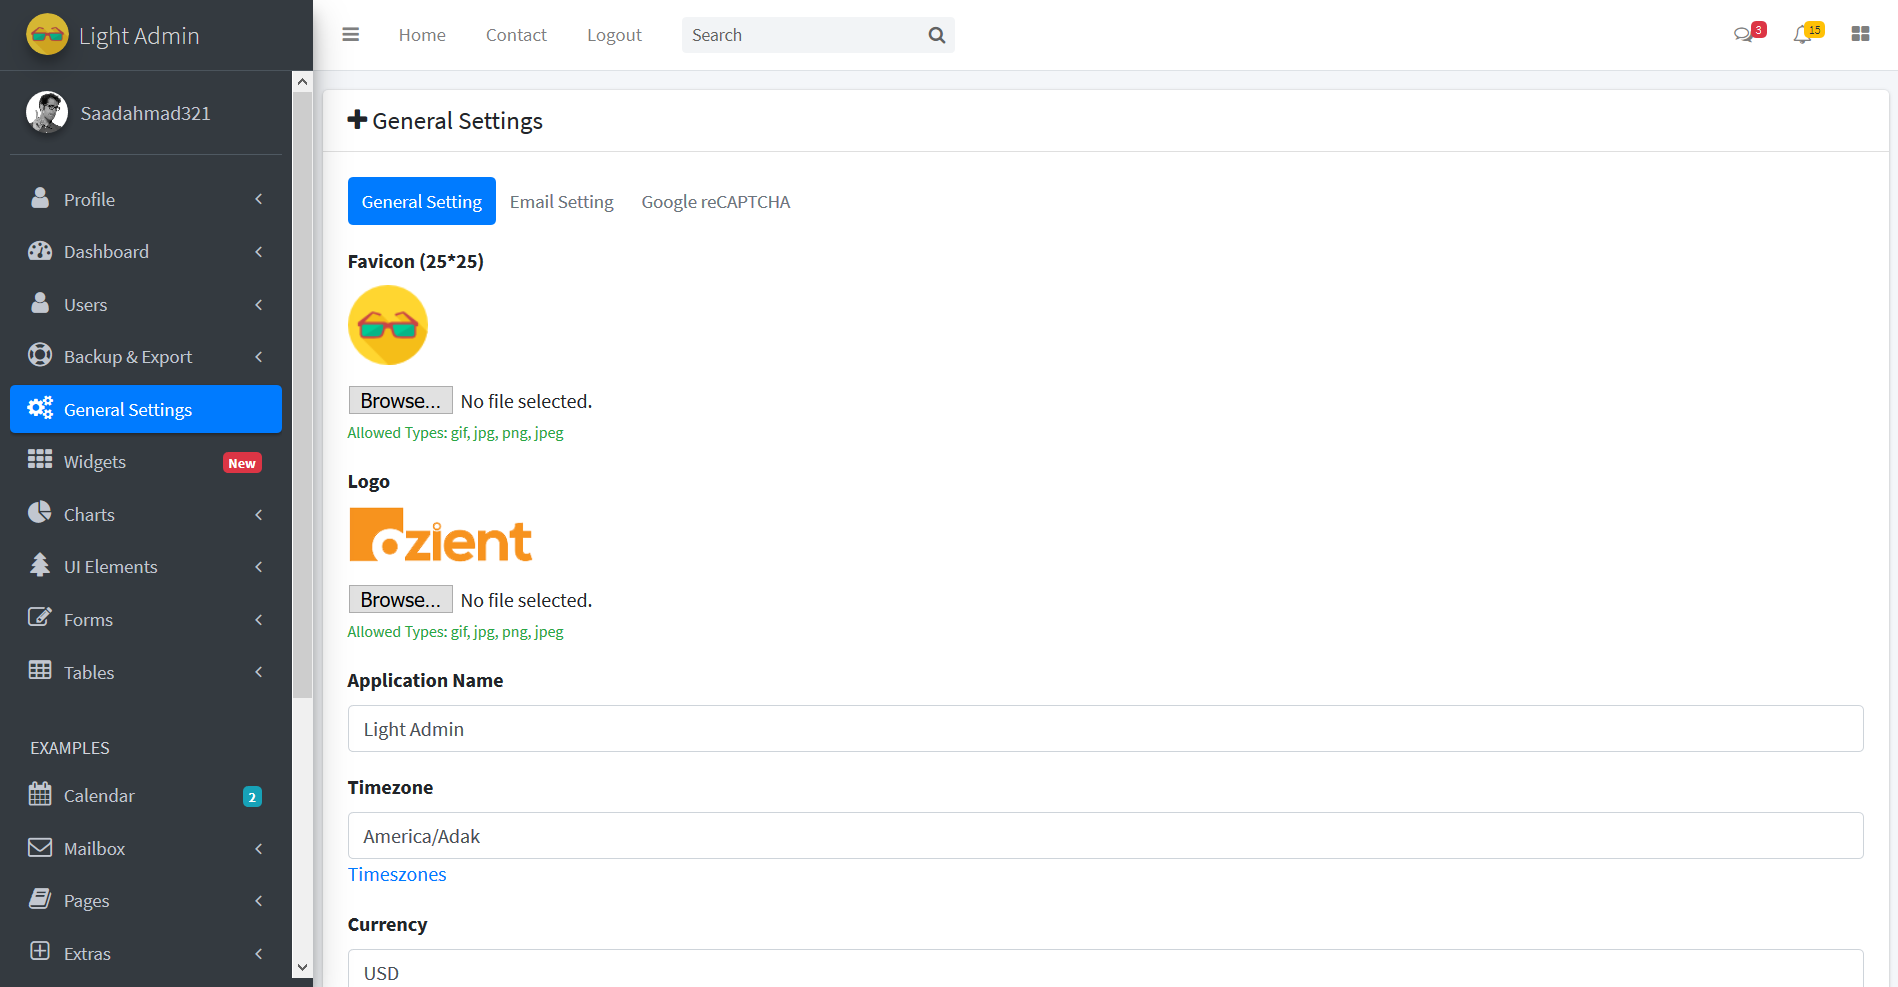Click the Currency input field

point(1105,968)
